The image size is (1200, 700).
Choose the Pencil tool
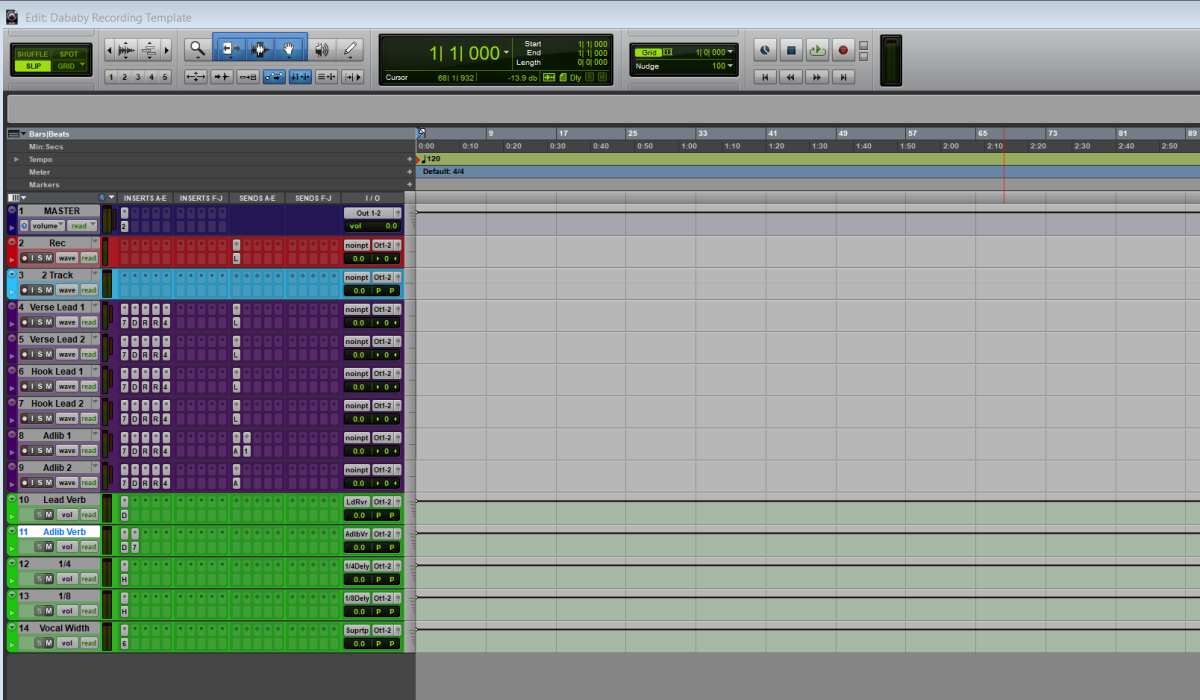pos(350,48)
